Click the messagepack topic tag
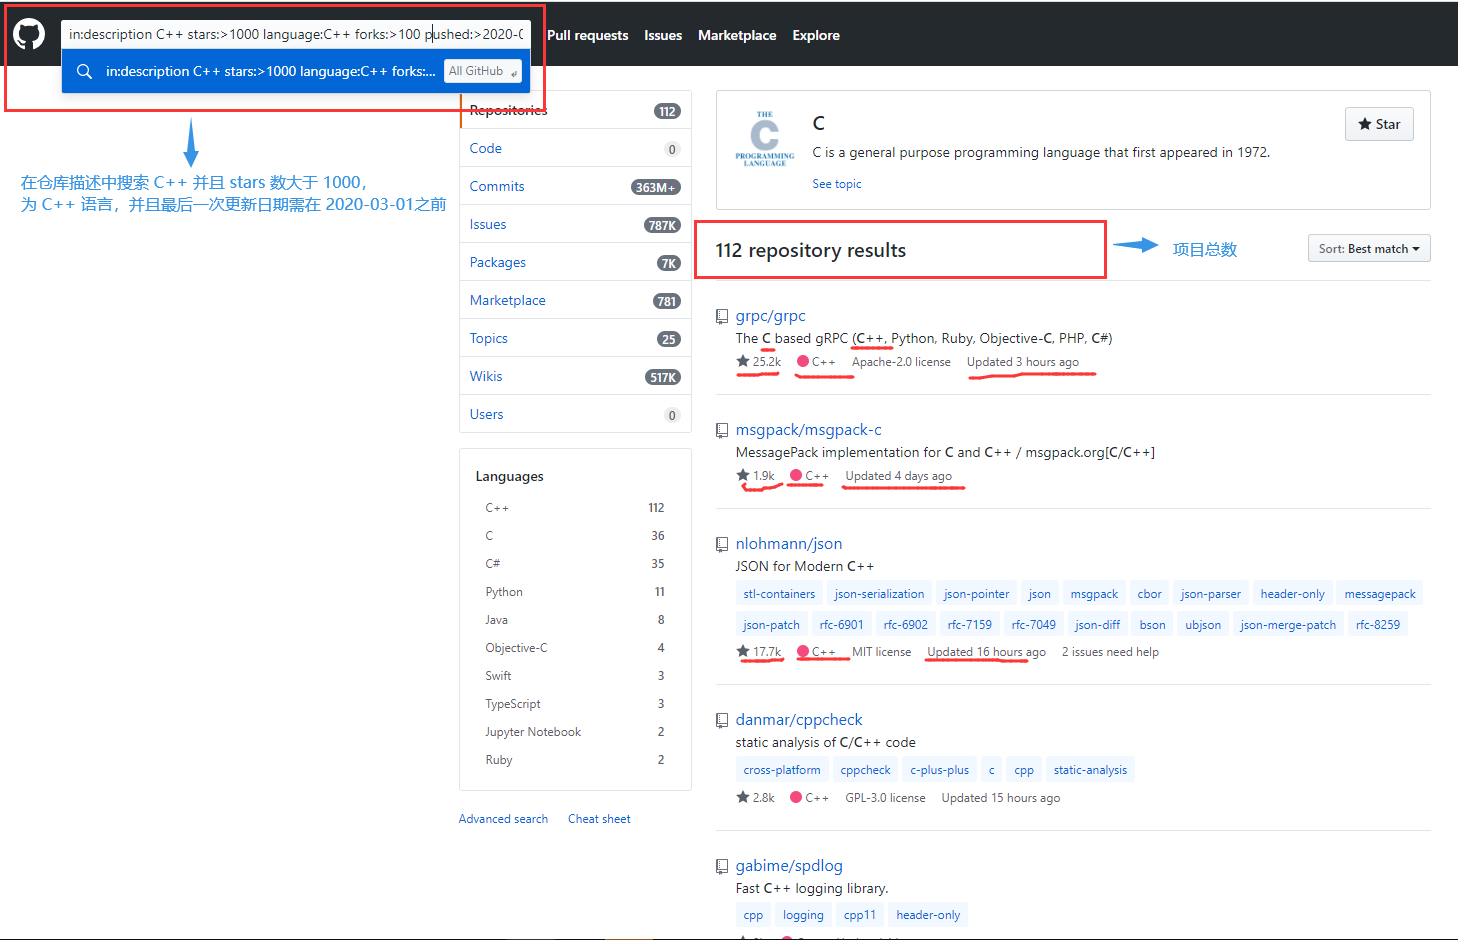 click(x=1379, y=594)
